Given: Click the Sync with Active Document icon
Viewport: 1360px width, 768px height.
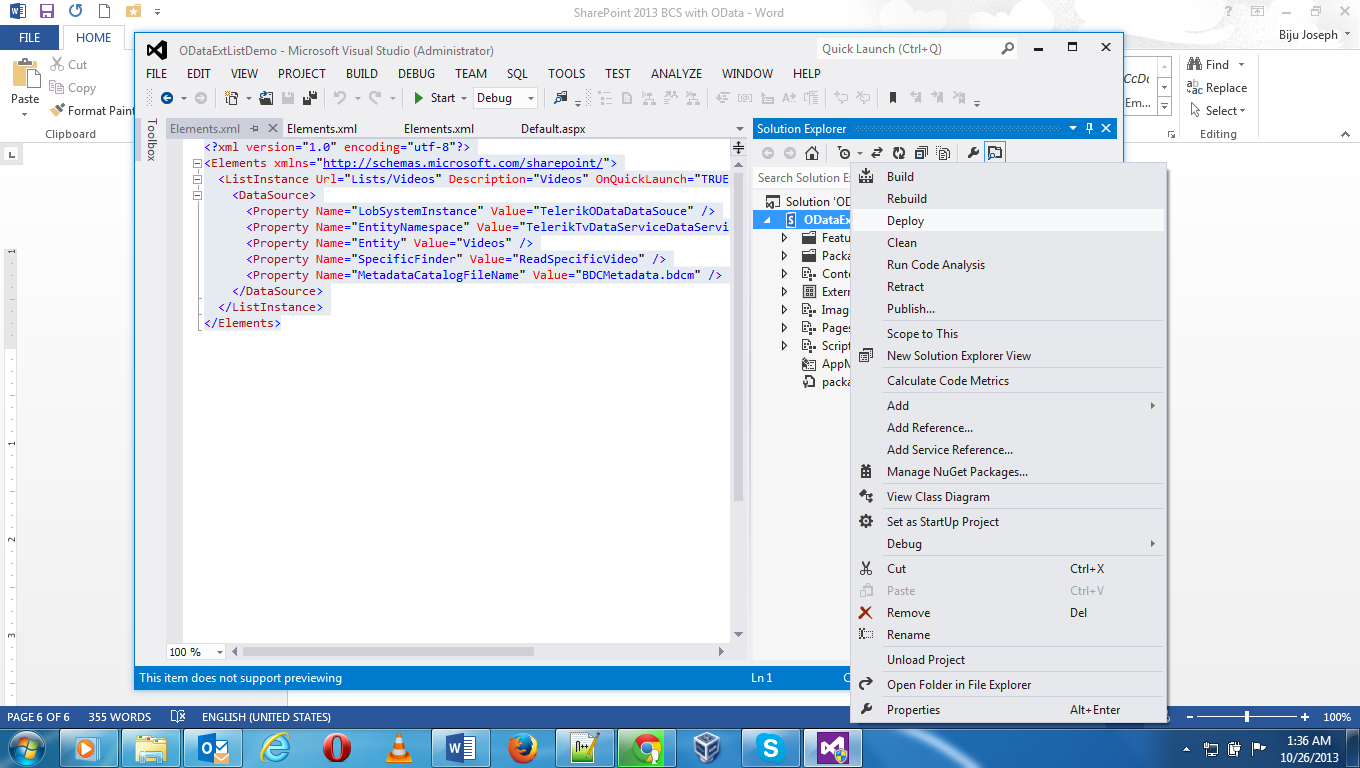Looking at the screenshot, I should pos(877,153).
